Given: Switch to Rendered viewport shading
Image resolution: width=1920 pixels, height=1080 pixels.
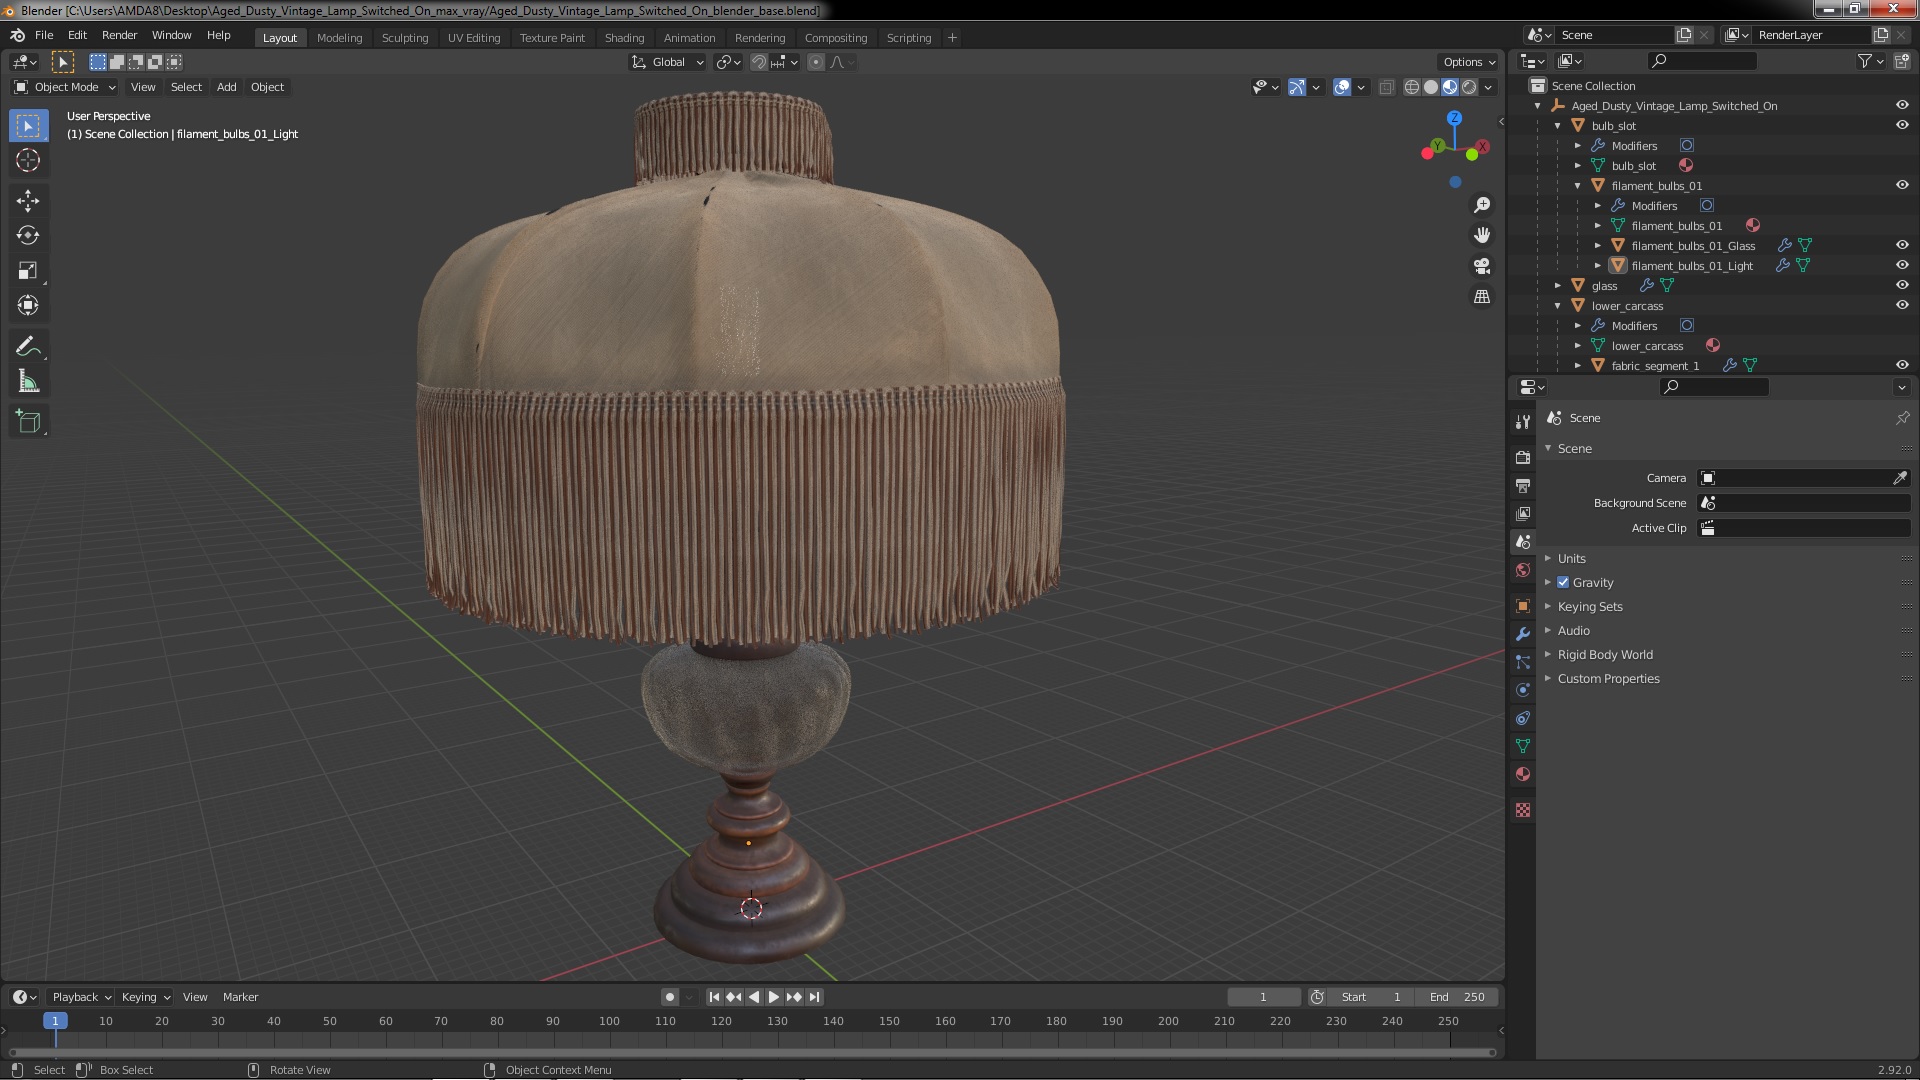Looking at the screenshot, I should pyautogui.click(x=1469, y=88).
